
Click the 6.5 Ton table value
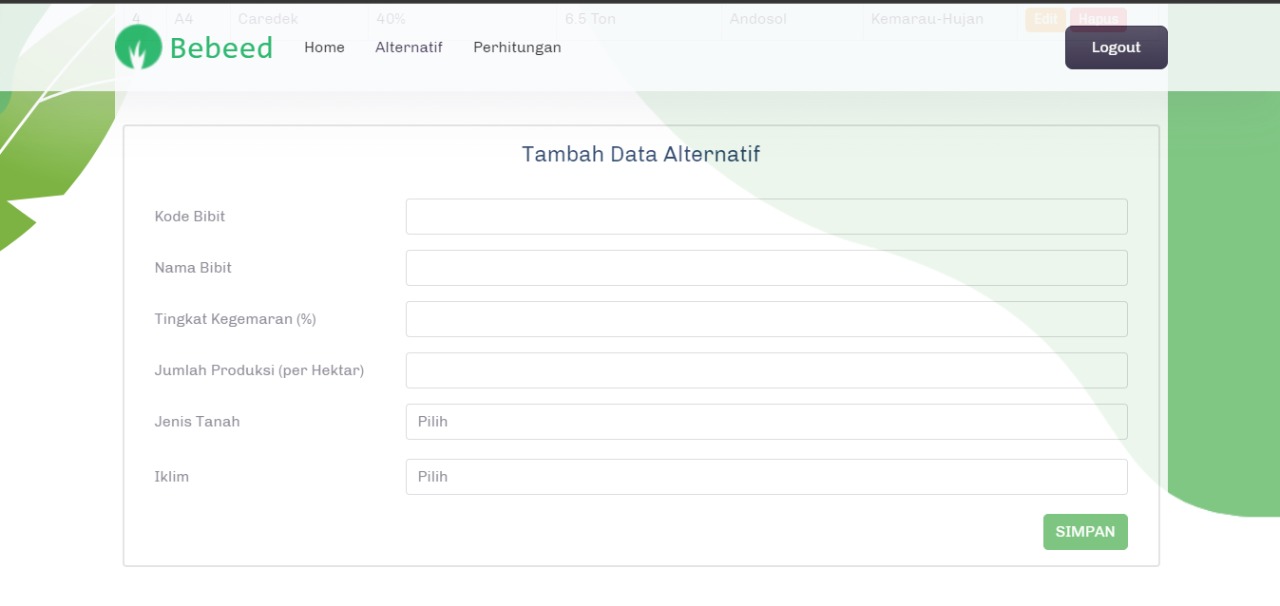point(589,18)
